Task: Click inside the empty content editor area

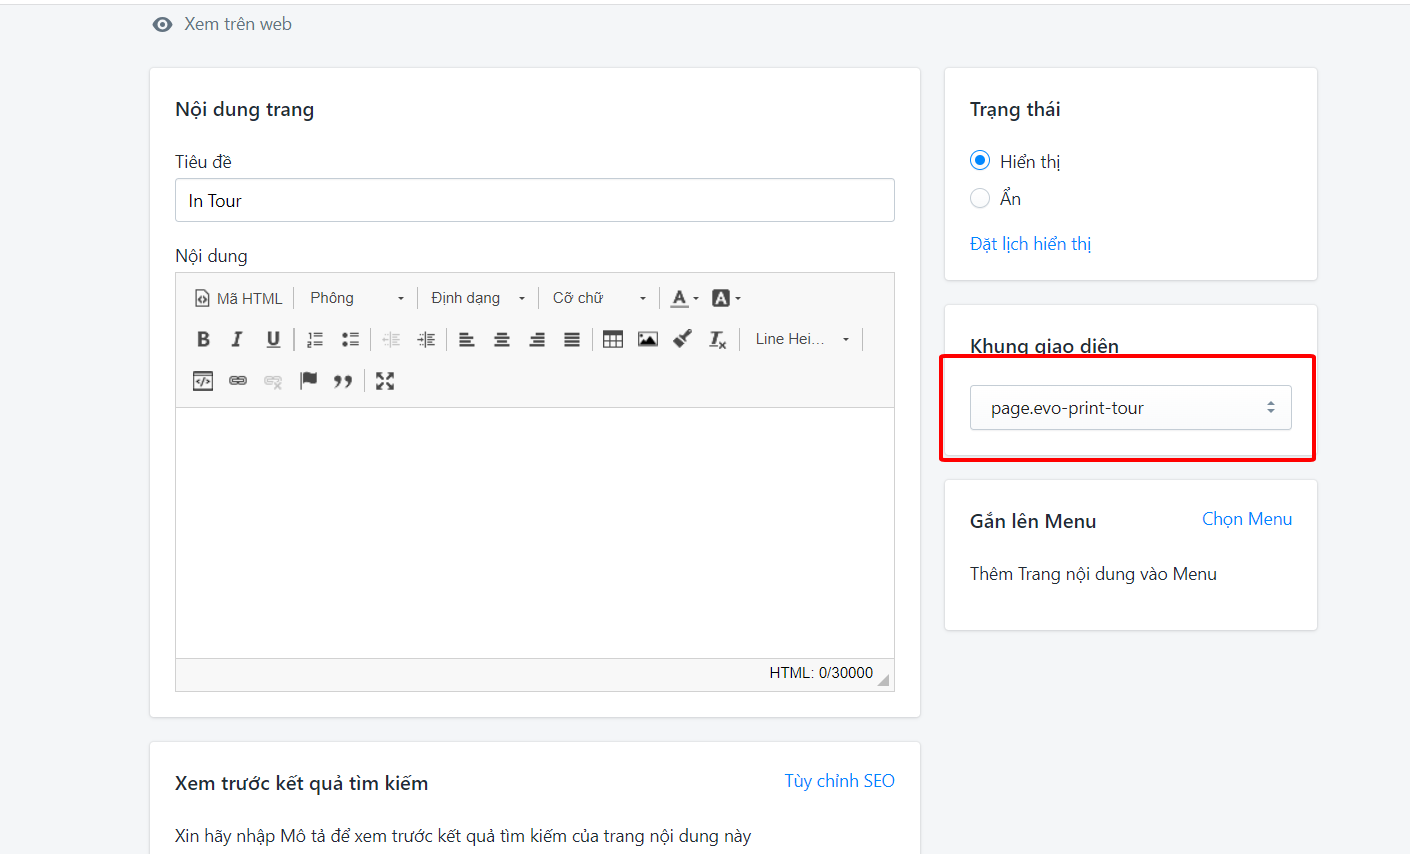Action: pyautogui.click(x=535, y=533)
